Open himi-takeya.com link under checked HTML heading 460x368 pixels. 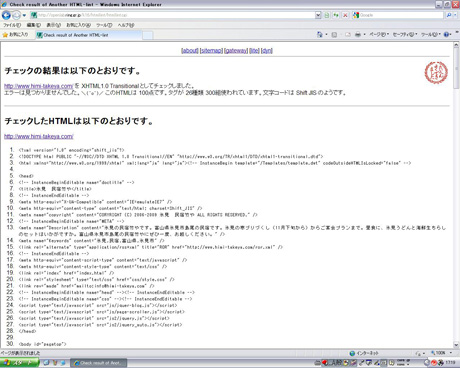39,136
